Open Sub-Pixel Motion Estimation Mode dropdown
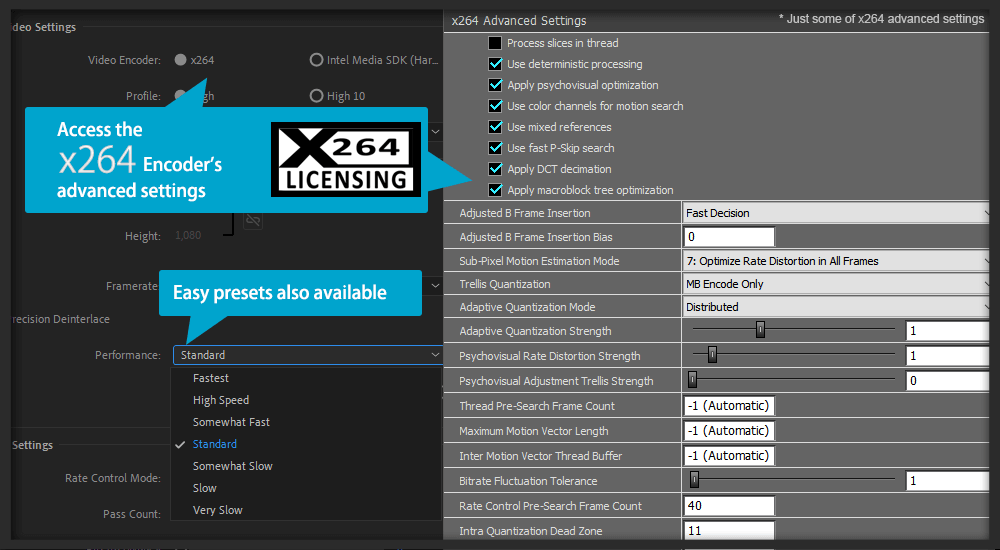The image size is (1000, 550). click(x=835, y=261)
